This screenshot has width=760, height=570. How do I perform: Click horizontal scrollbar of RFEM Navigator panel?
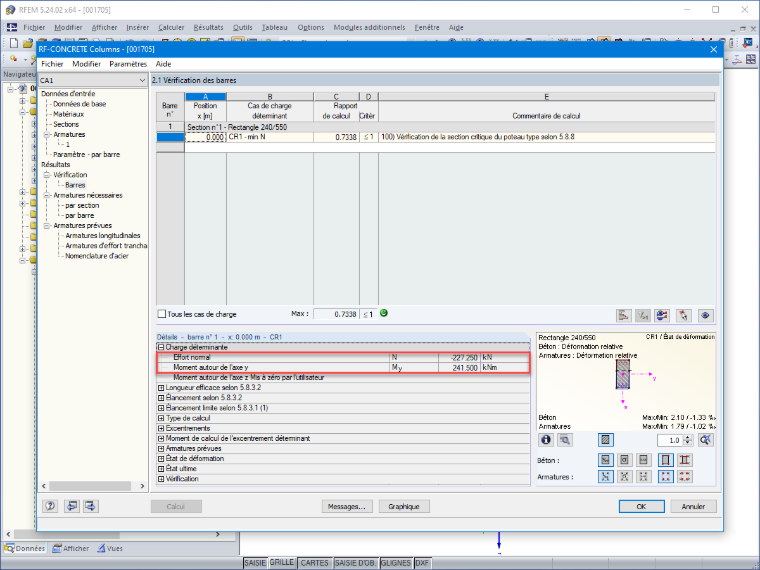pyautogui.click(x=66, y=534)
